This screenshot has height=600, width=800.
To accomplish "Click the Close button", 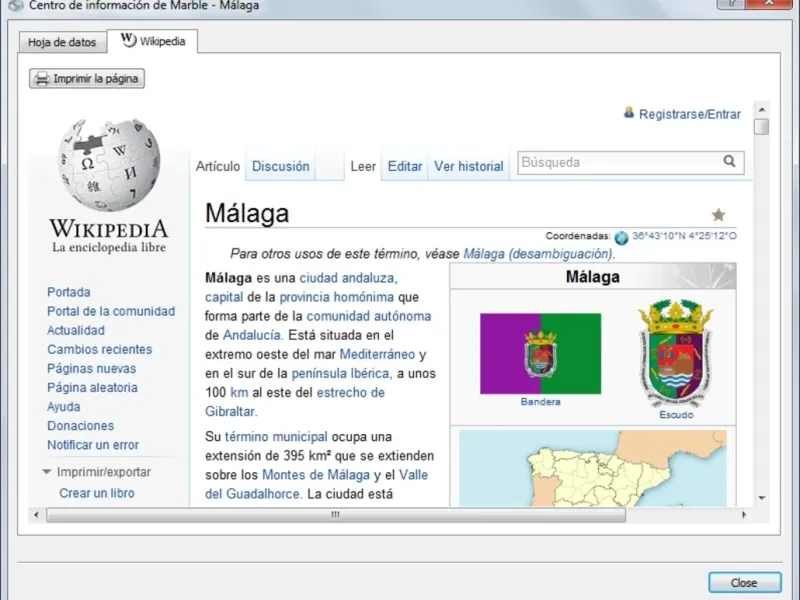I will click(x=744, y=583).
